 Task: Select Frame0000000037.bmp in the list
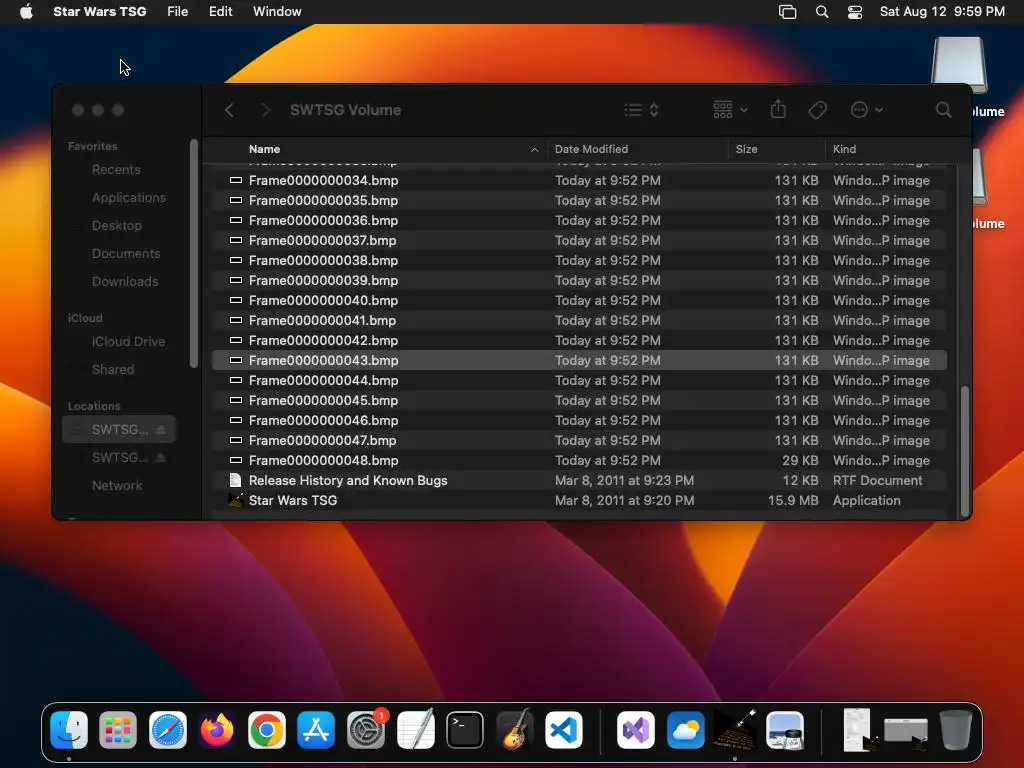pyautogui.click(x=579, y=240)
